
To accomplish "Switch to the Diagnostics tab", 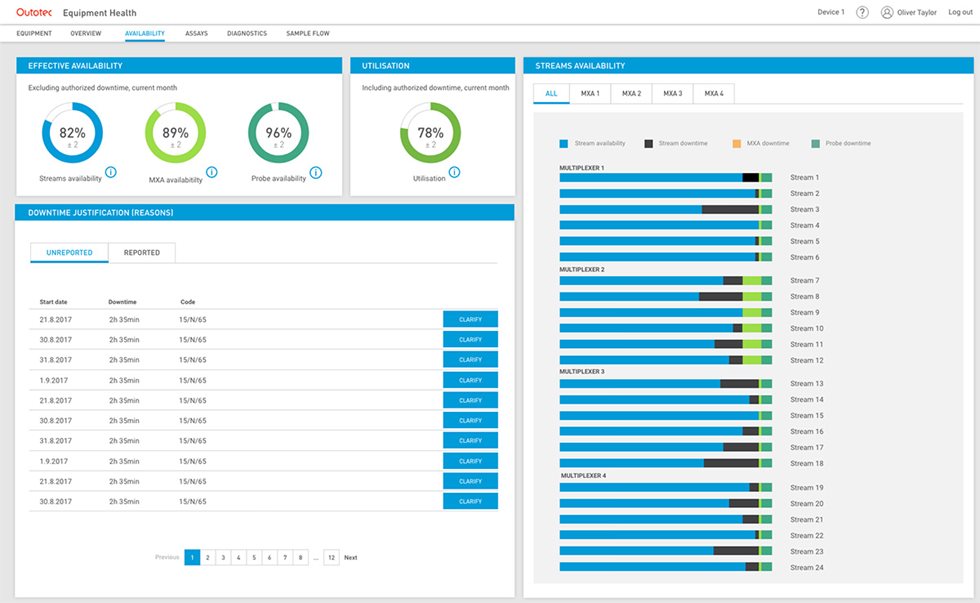I will [x=247, y=33].
